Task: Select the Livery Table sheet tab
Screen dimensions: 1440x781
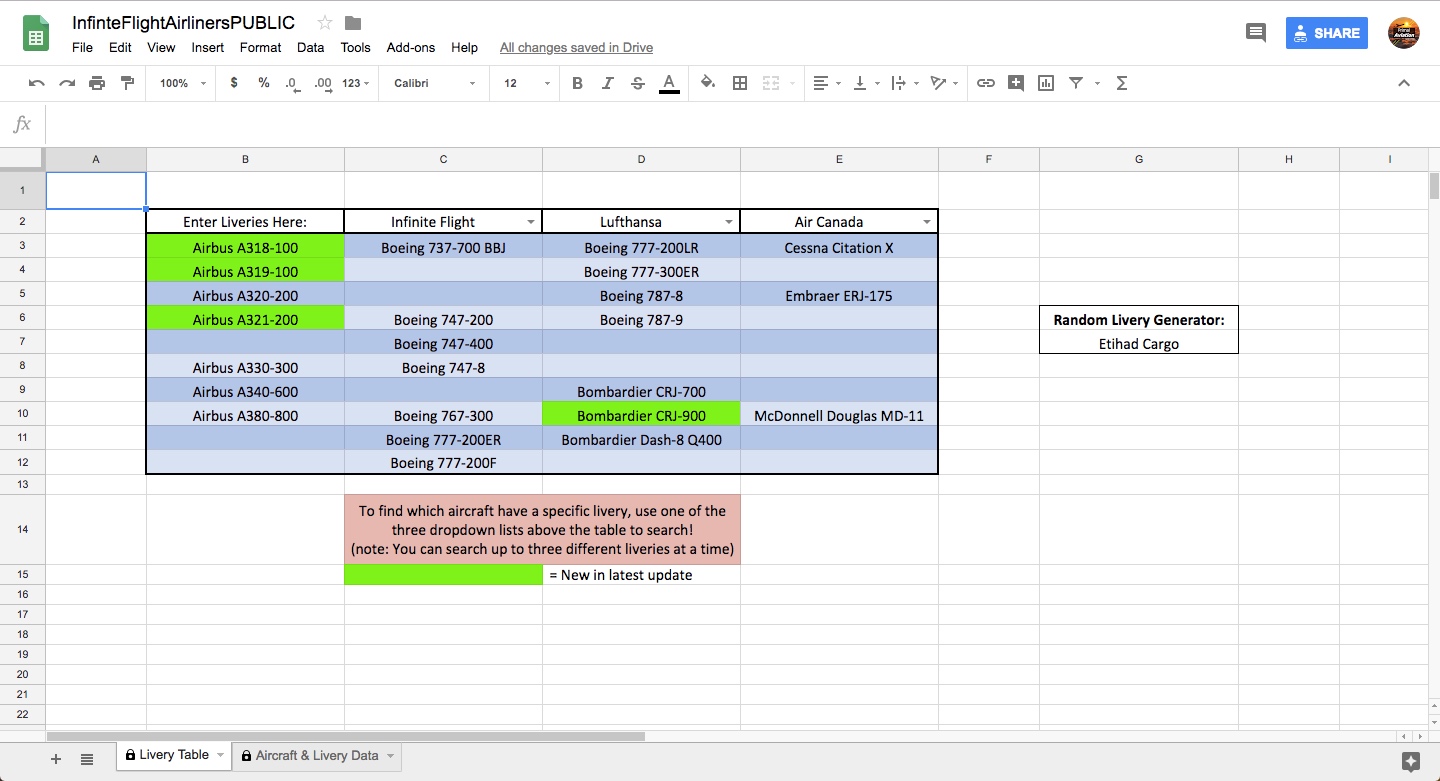Action: 174,755
